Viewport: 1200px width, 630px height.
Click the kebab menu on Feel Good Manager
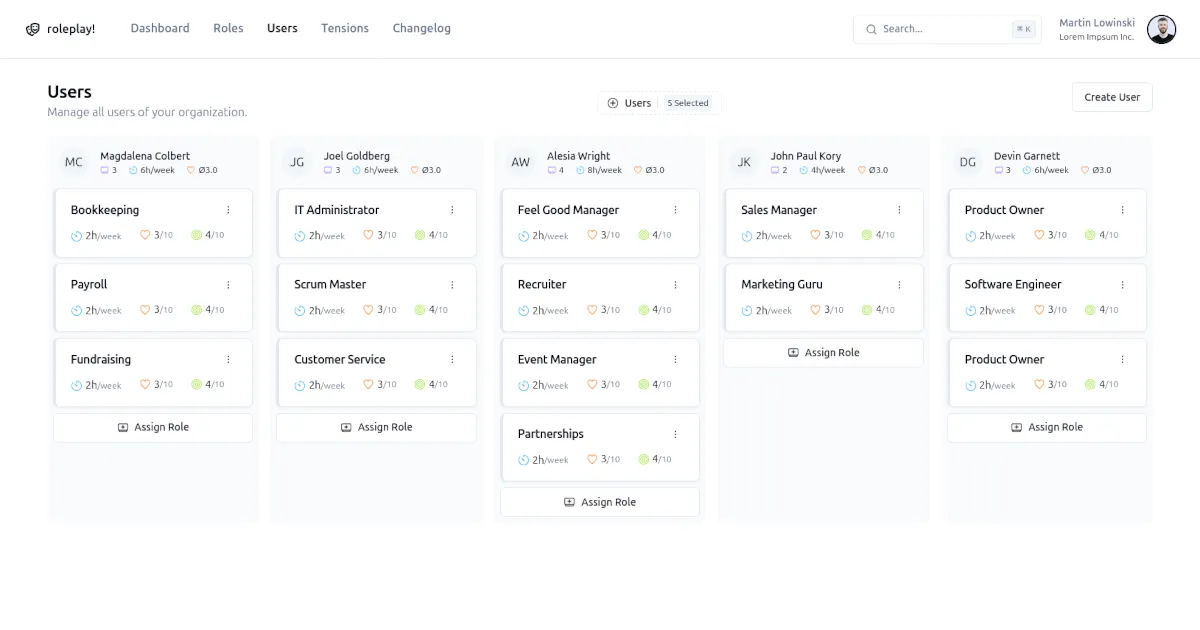click(x=675, y=210)
